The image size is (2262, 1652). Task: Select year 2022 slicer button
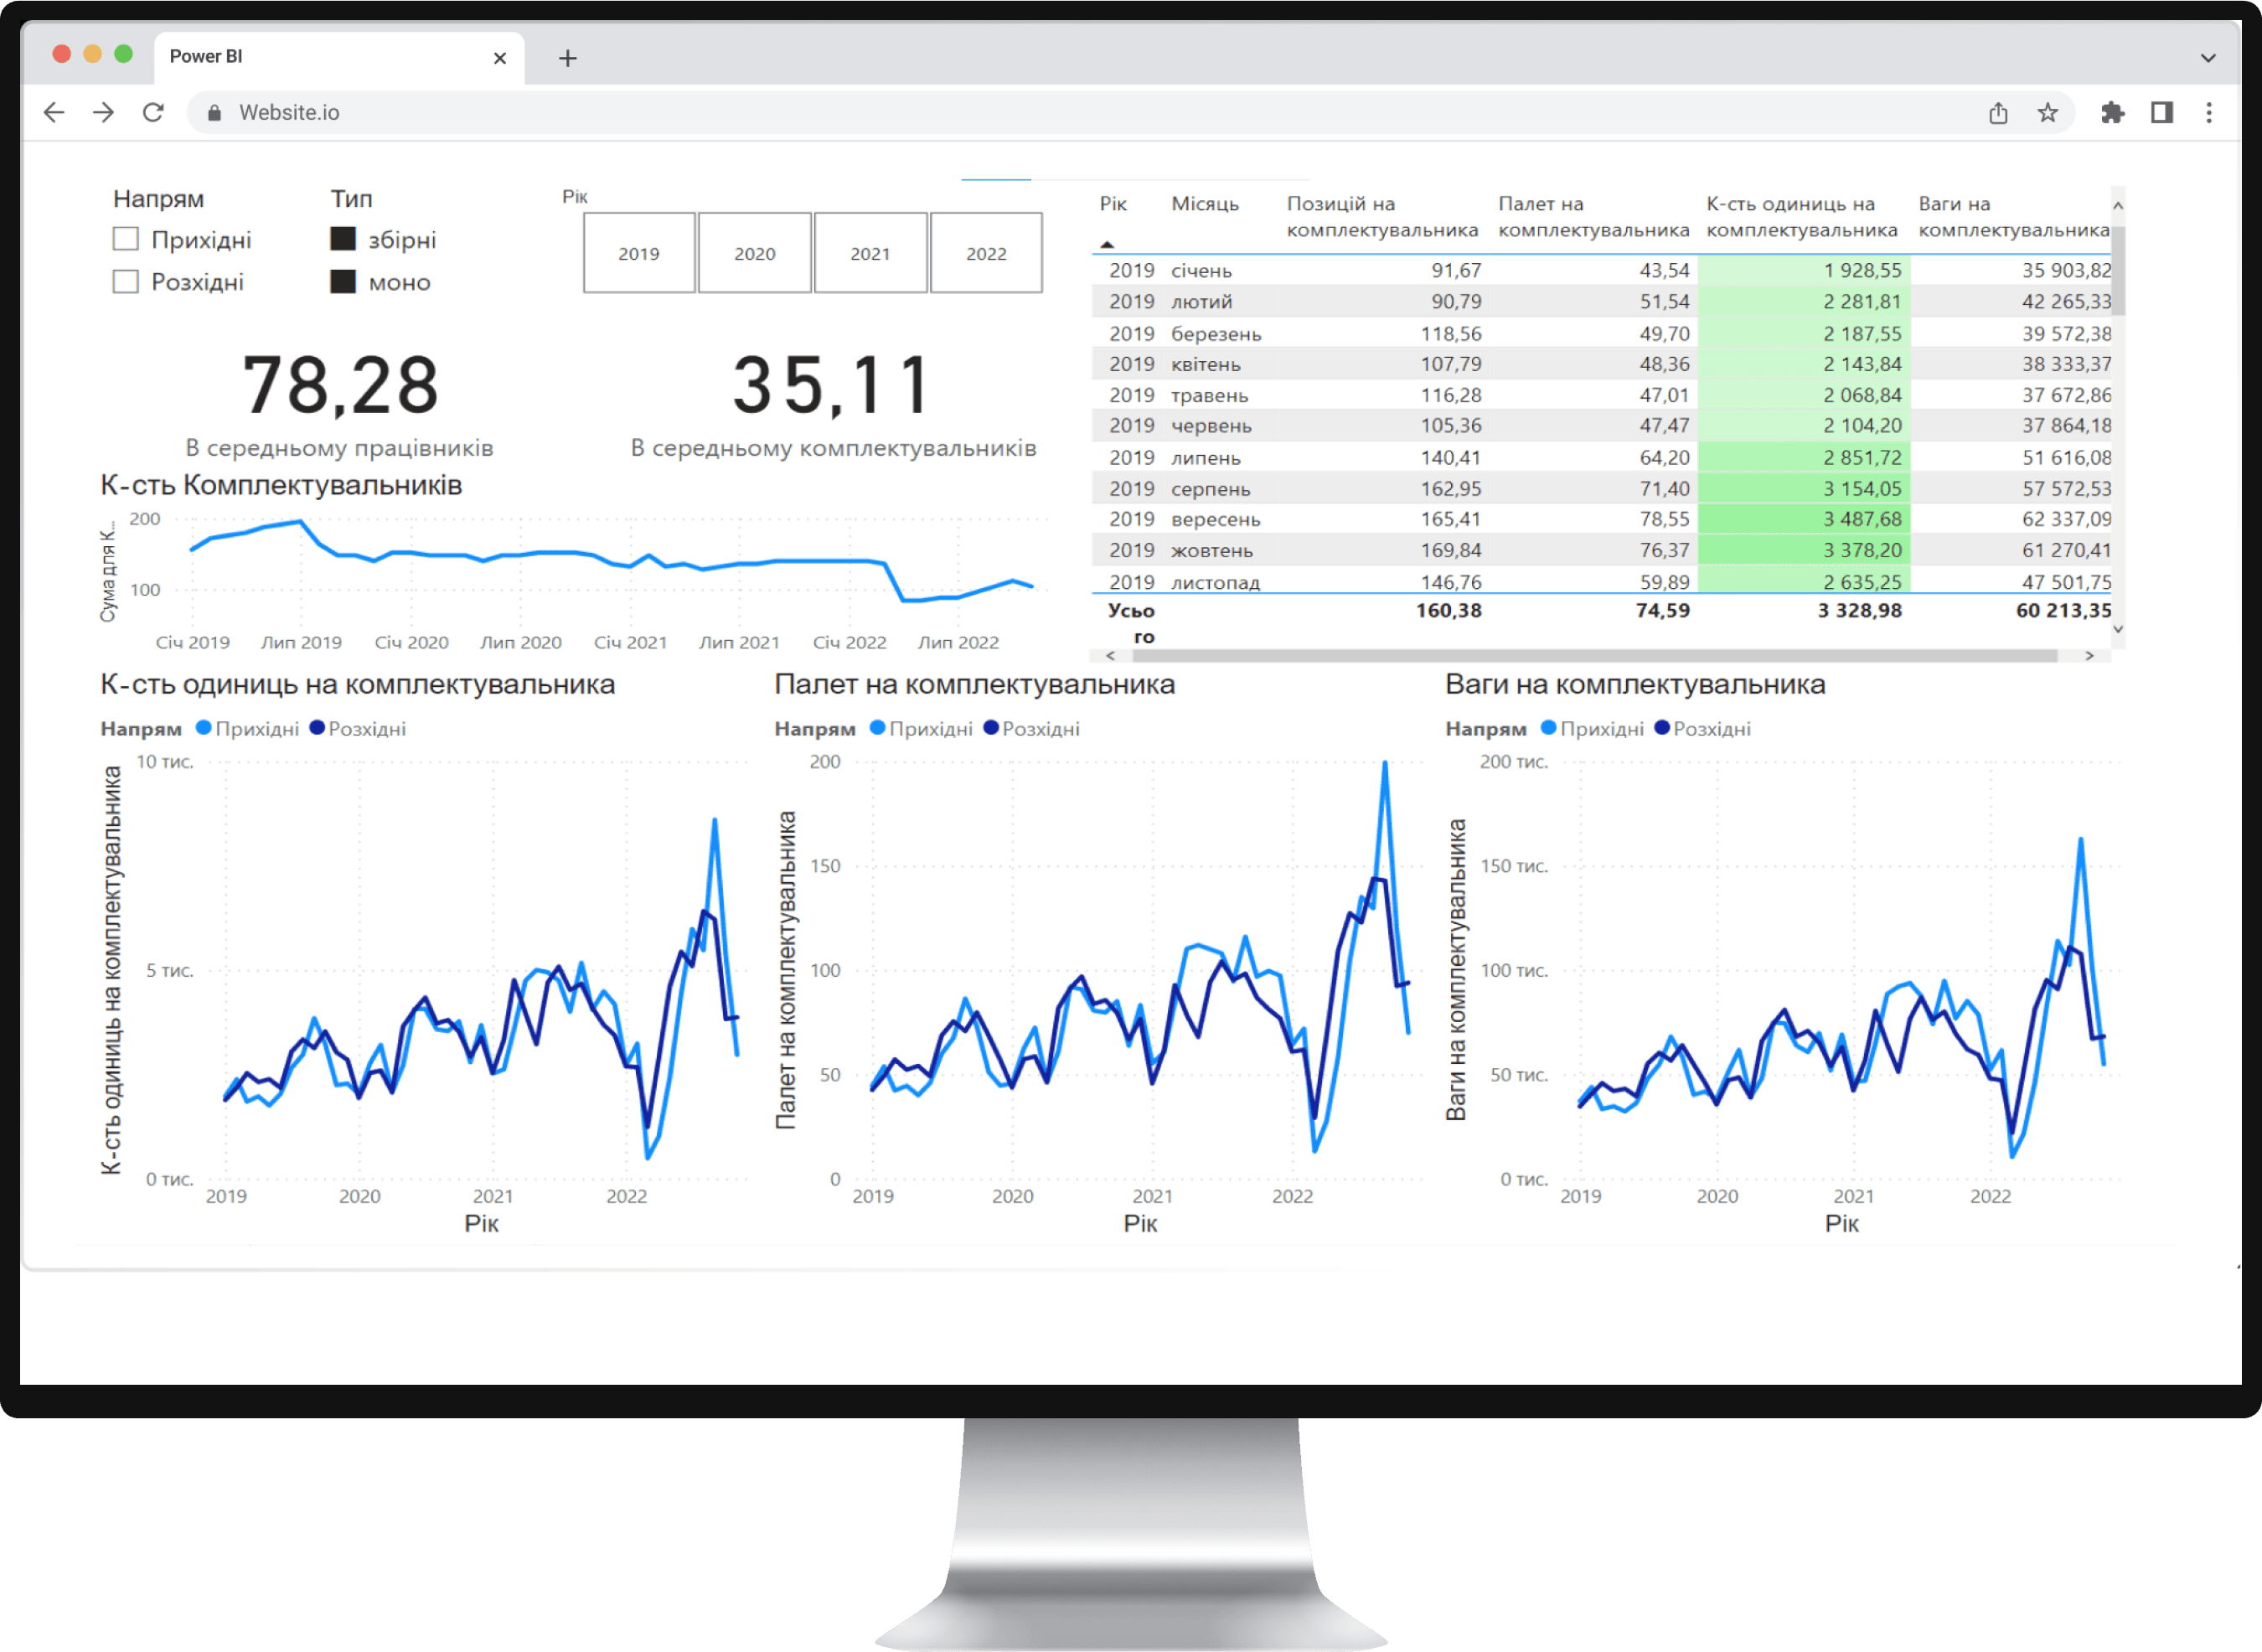pyautogui.click(x=986, y=253)
